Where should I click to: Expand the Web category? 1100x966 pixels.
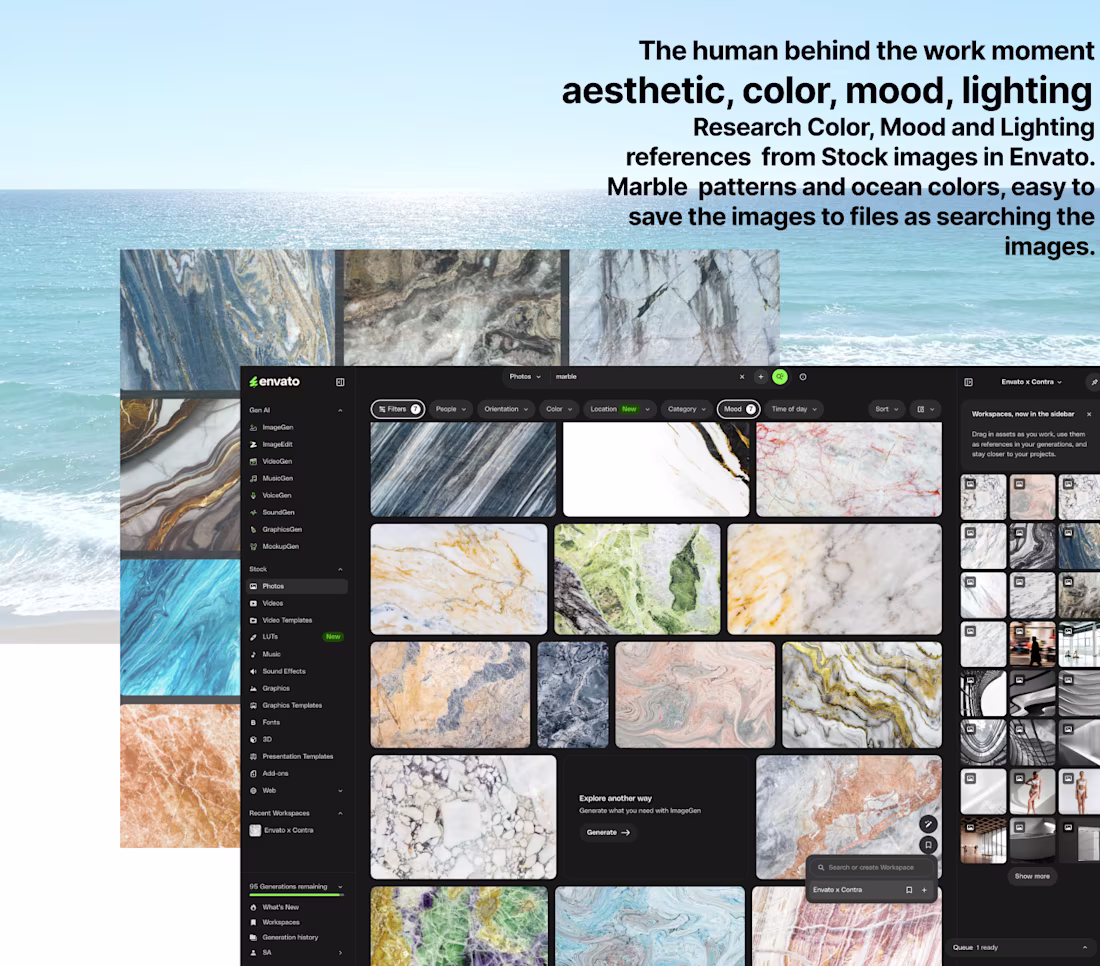point(340,791)
